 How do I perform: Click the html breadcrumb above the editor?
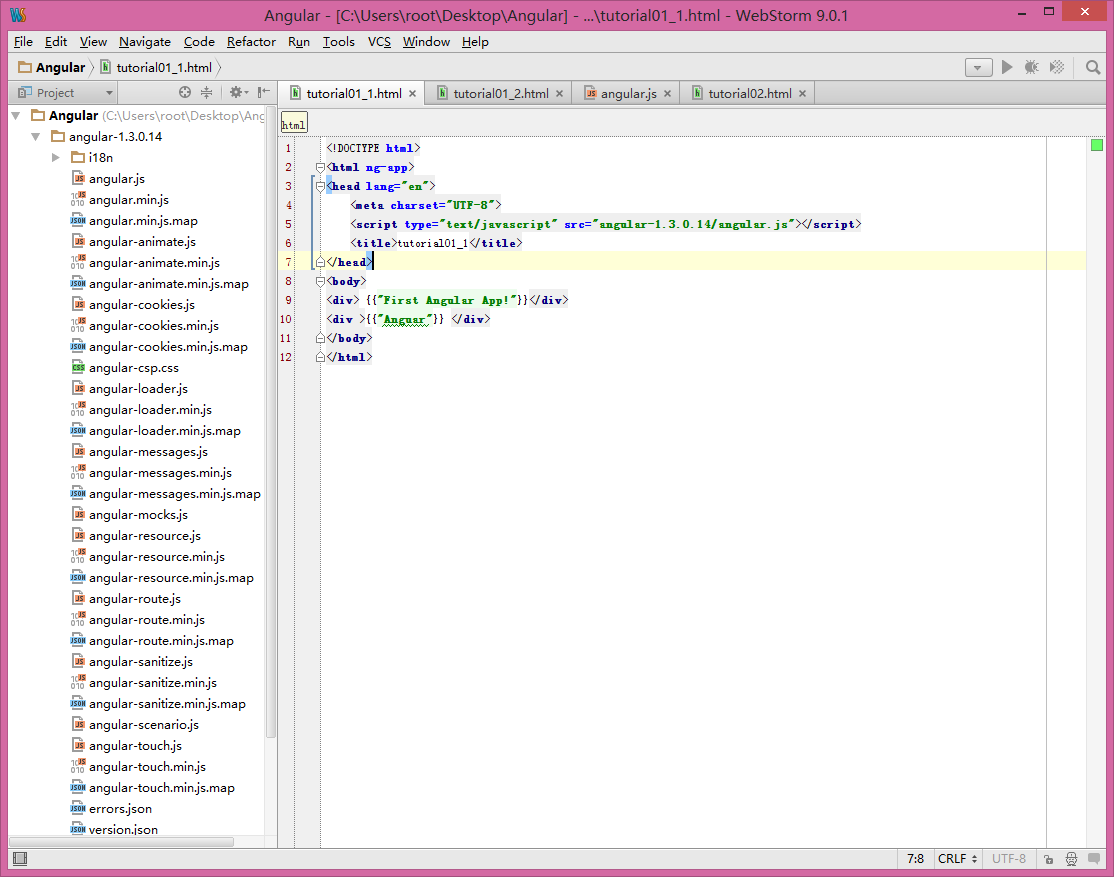[293, 125]
